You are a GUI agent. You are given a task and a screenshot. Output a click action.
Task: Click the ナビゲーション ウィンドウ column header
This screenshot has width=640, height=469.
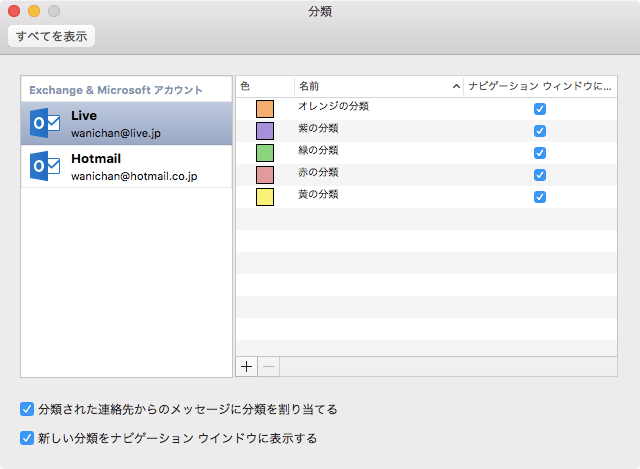[x=540, y=87]
